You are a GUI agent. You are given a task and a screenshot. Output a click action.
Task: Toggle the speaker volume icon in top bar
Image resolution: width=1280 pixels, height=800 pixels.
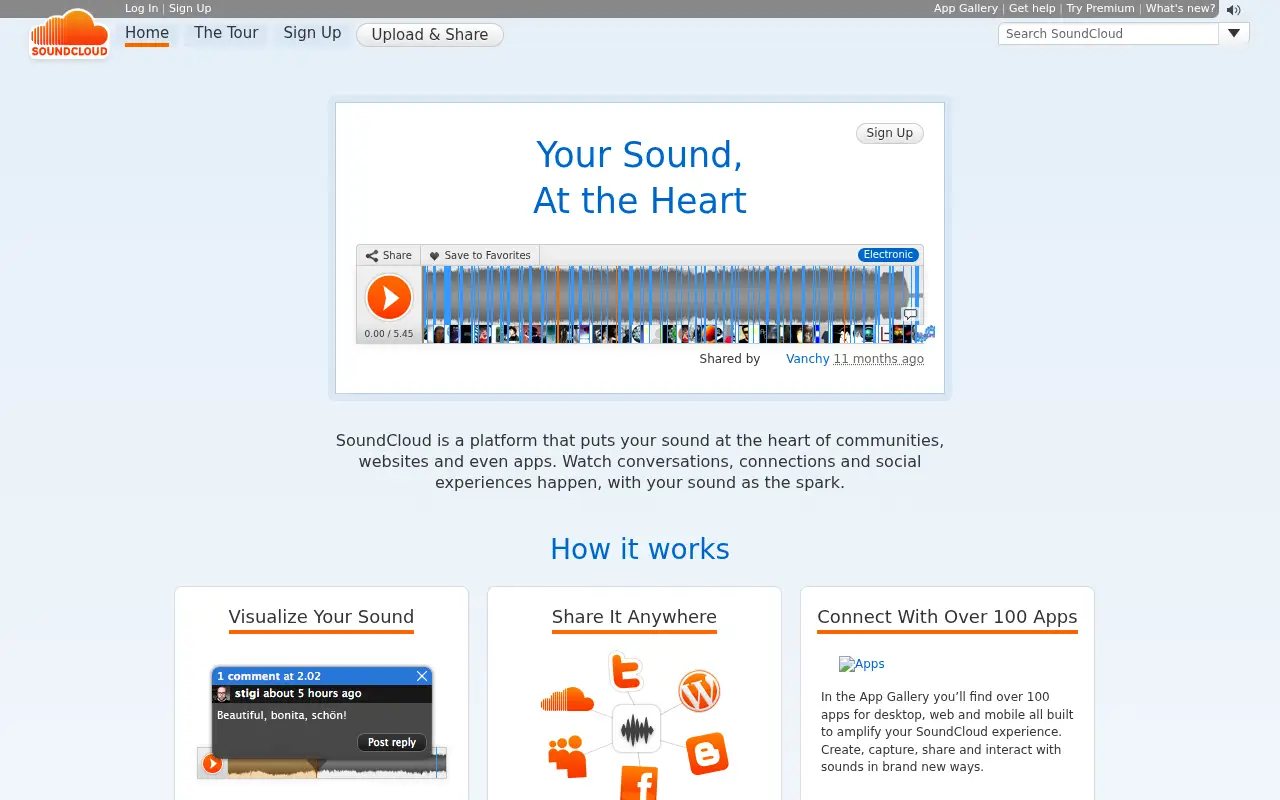[1233, 10]
